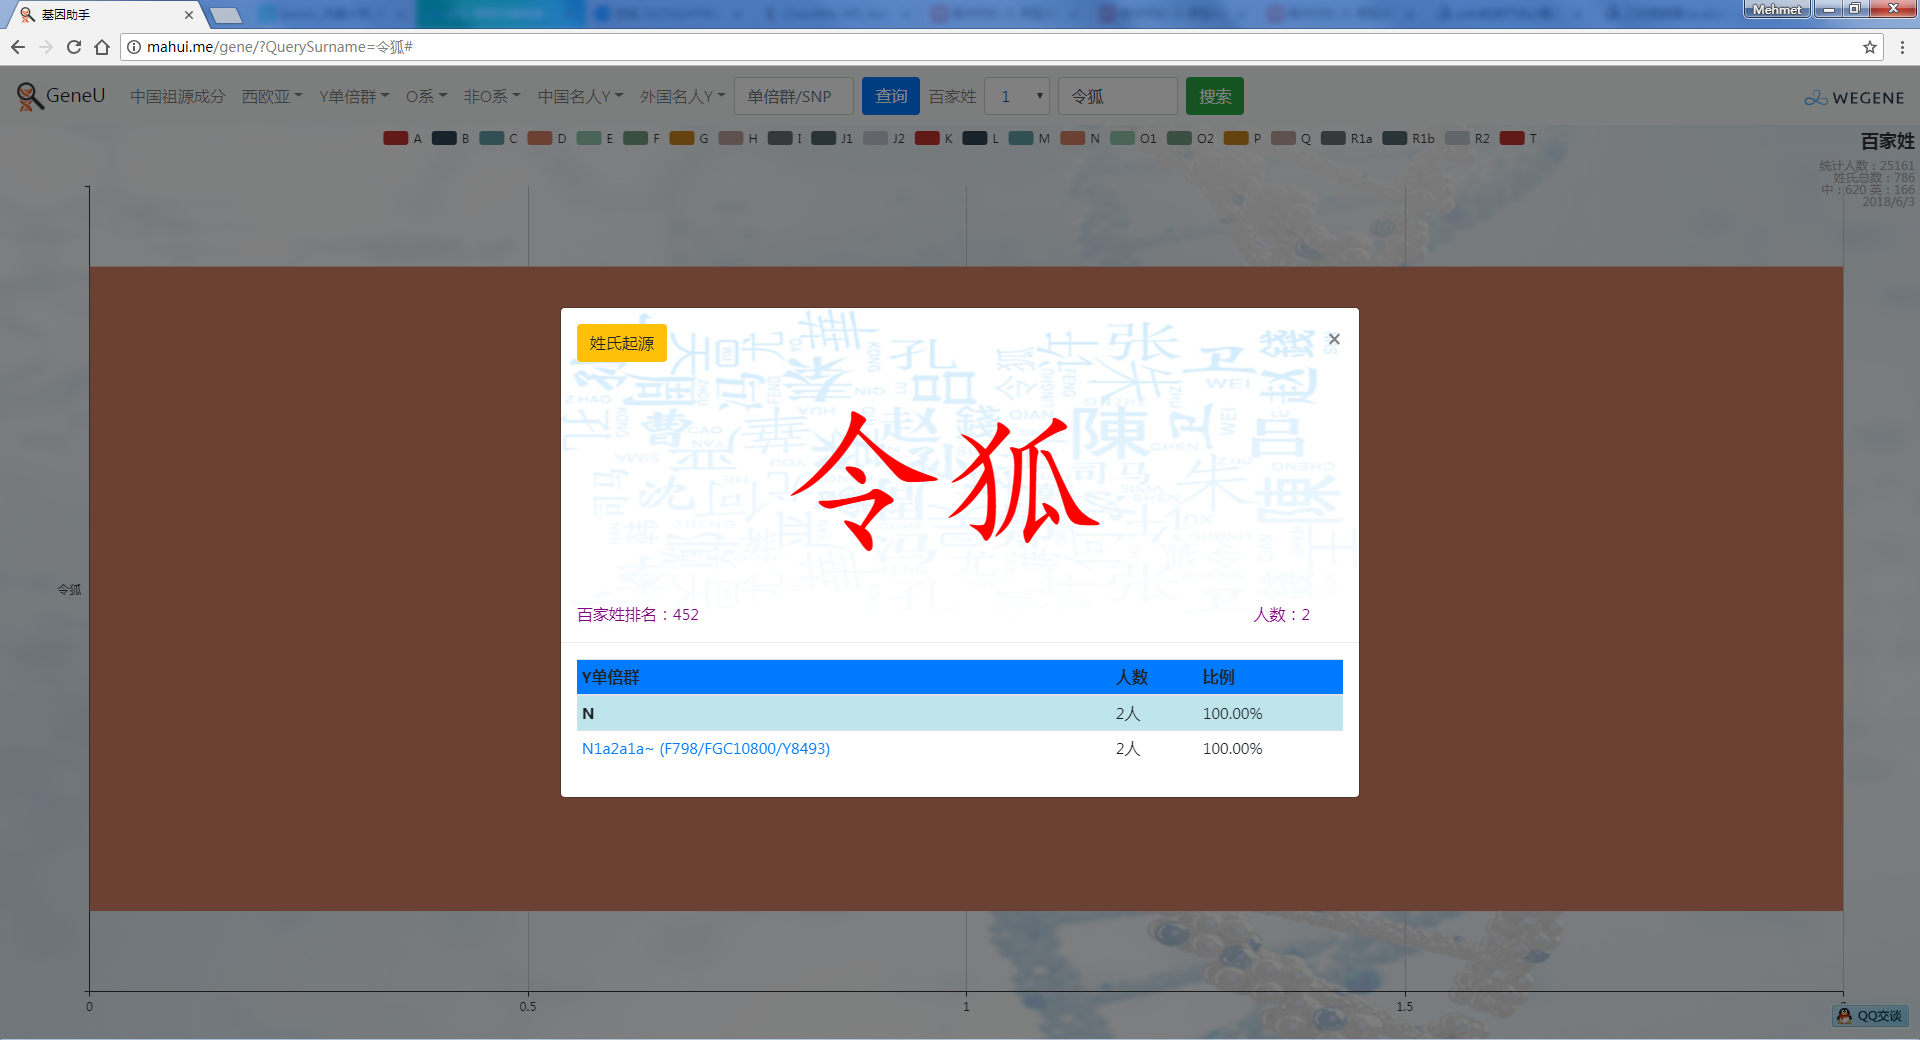The width and height of the screenshot is (1920, 1040).
Task: Reload the page with refresh icon
Action: (x=73, y=47)
